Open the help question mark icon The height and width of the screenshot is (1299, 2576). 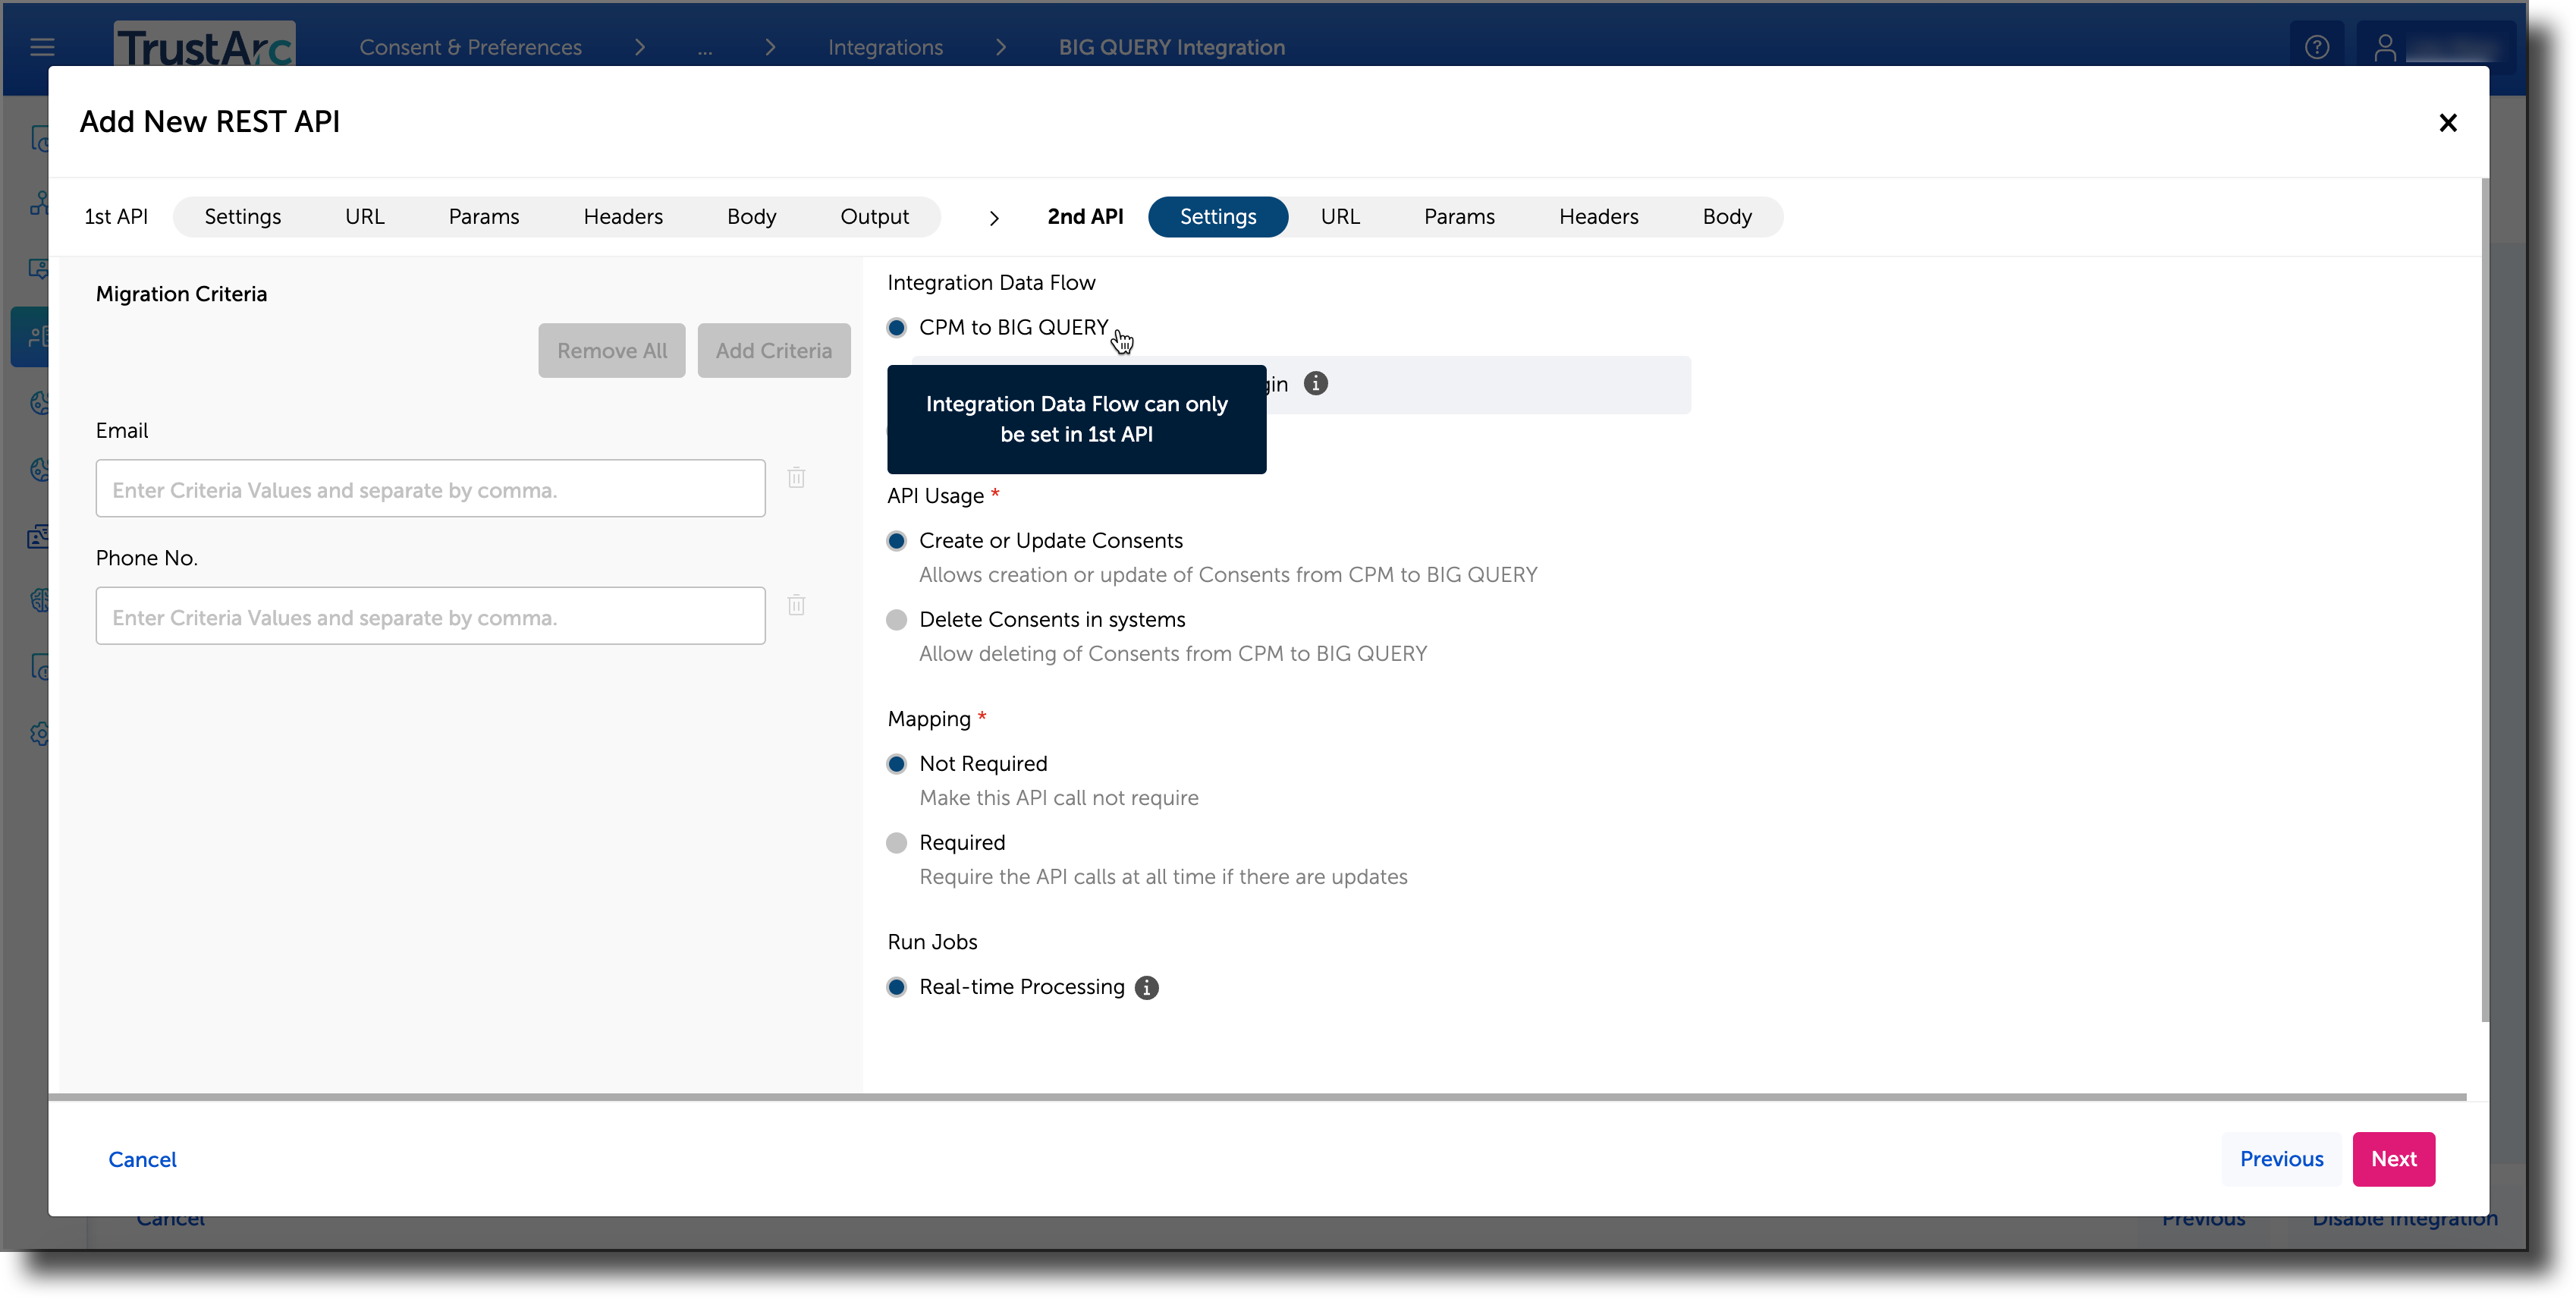point(2317,47)
